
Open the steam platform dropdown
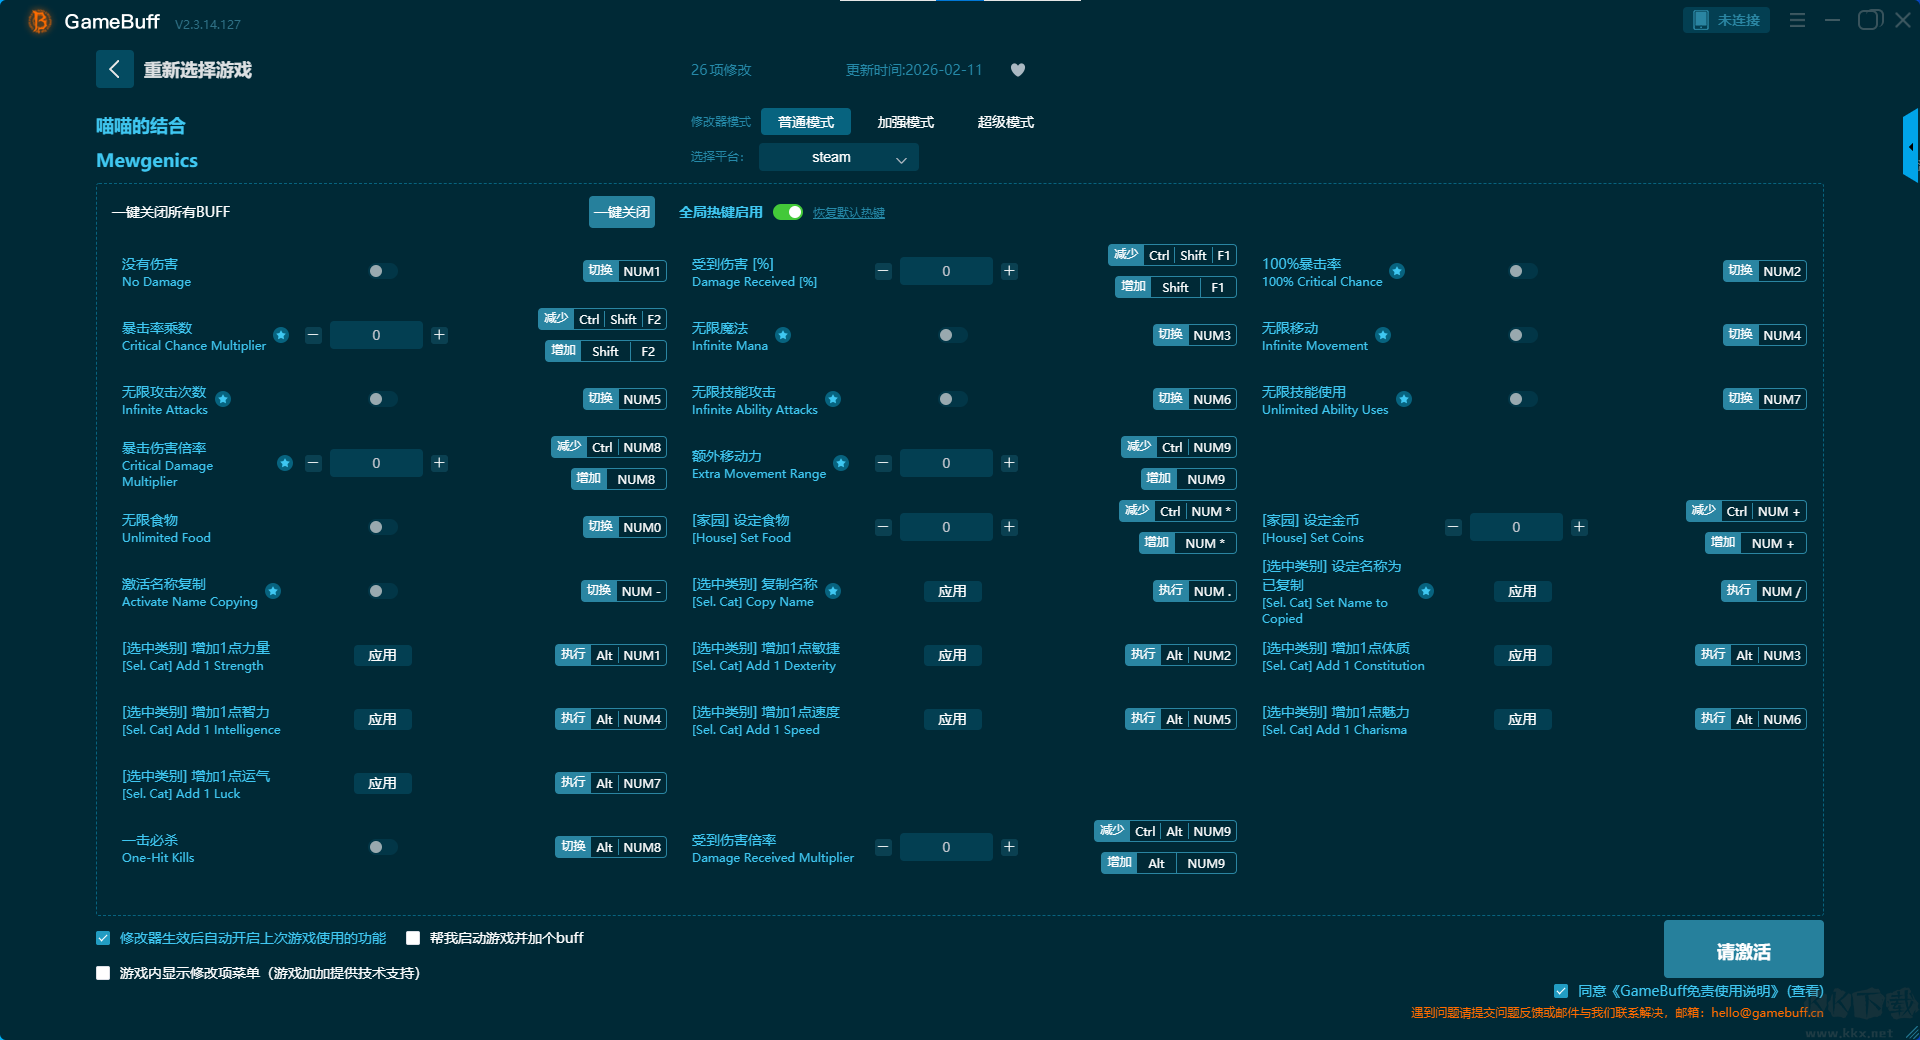(838, 157)
